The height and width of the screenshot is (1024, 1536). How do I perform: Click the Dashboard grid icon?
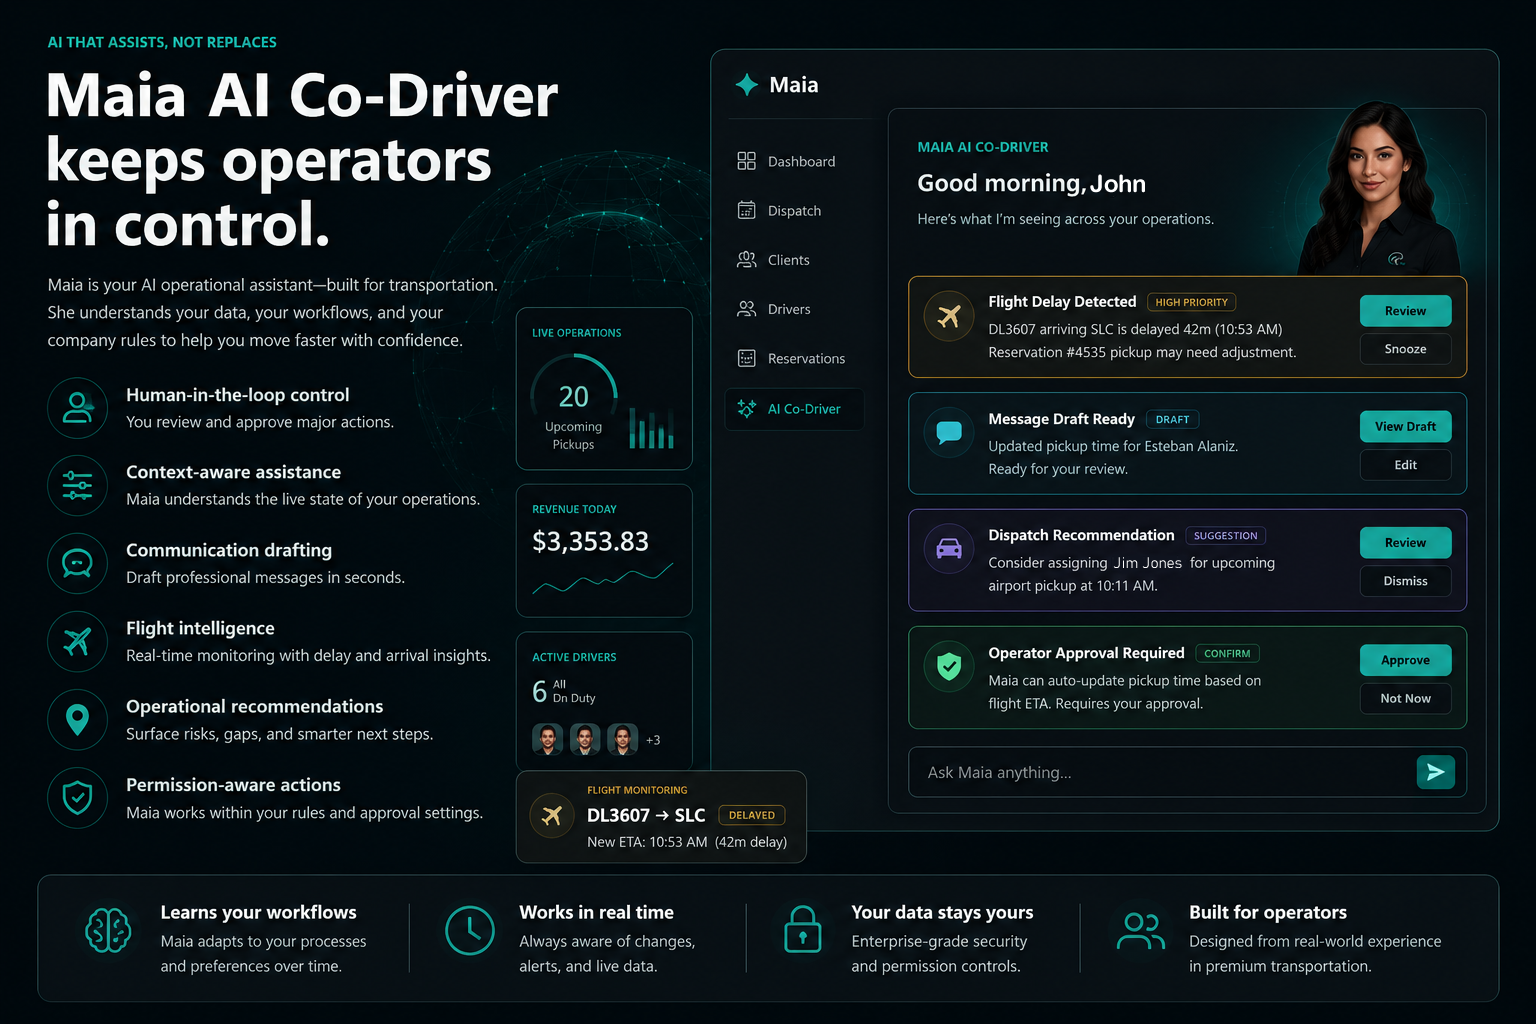click(x=746, y=161)
